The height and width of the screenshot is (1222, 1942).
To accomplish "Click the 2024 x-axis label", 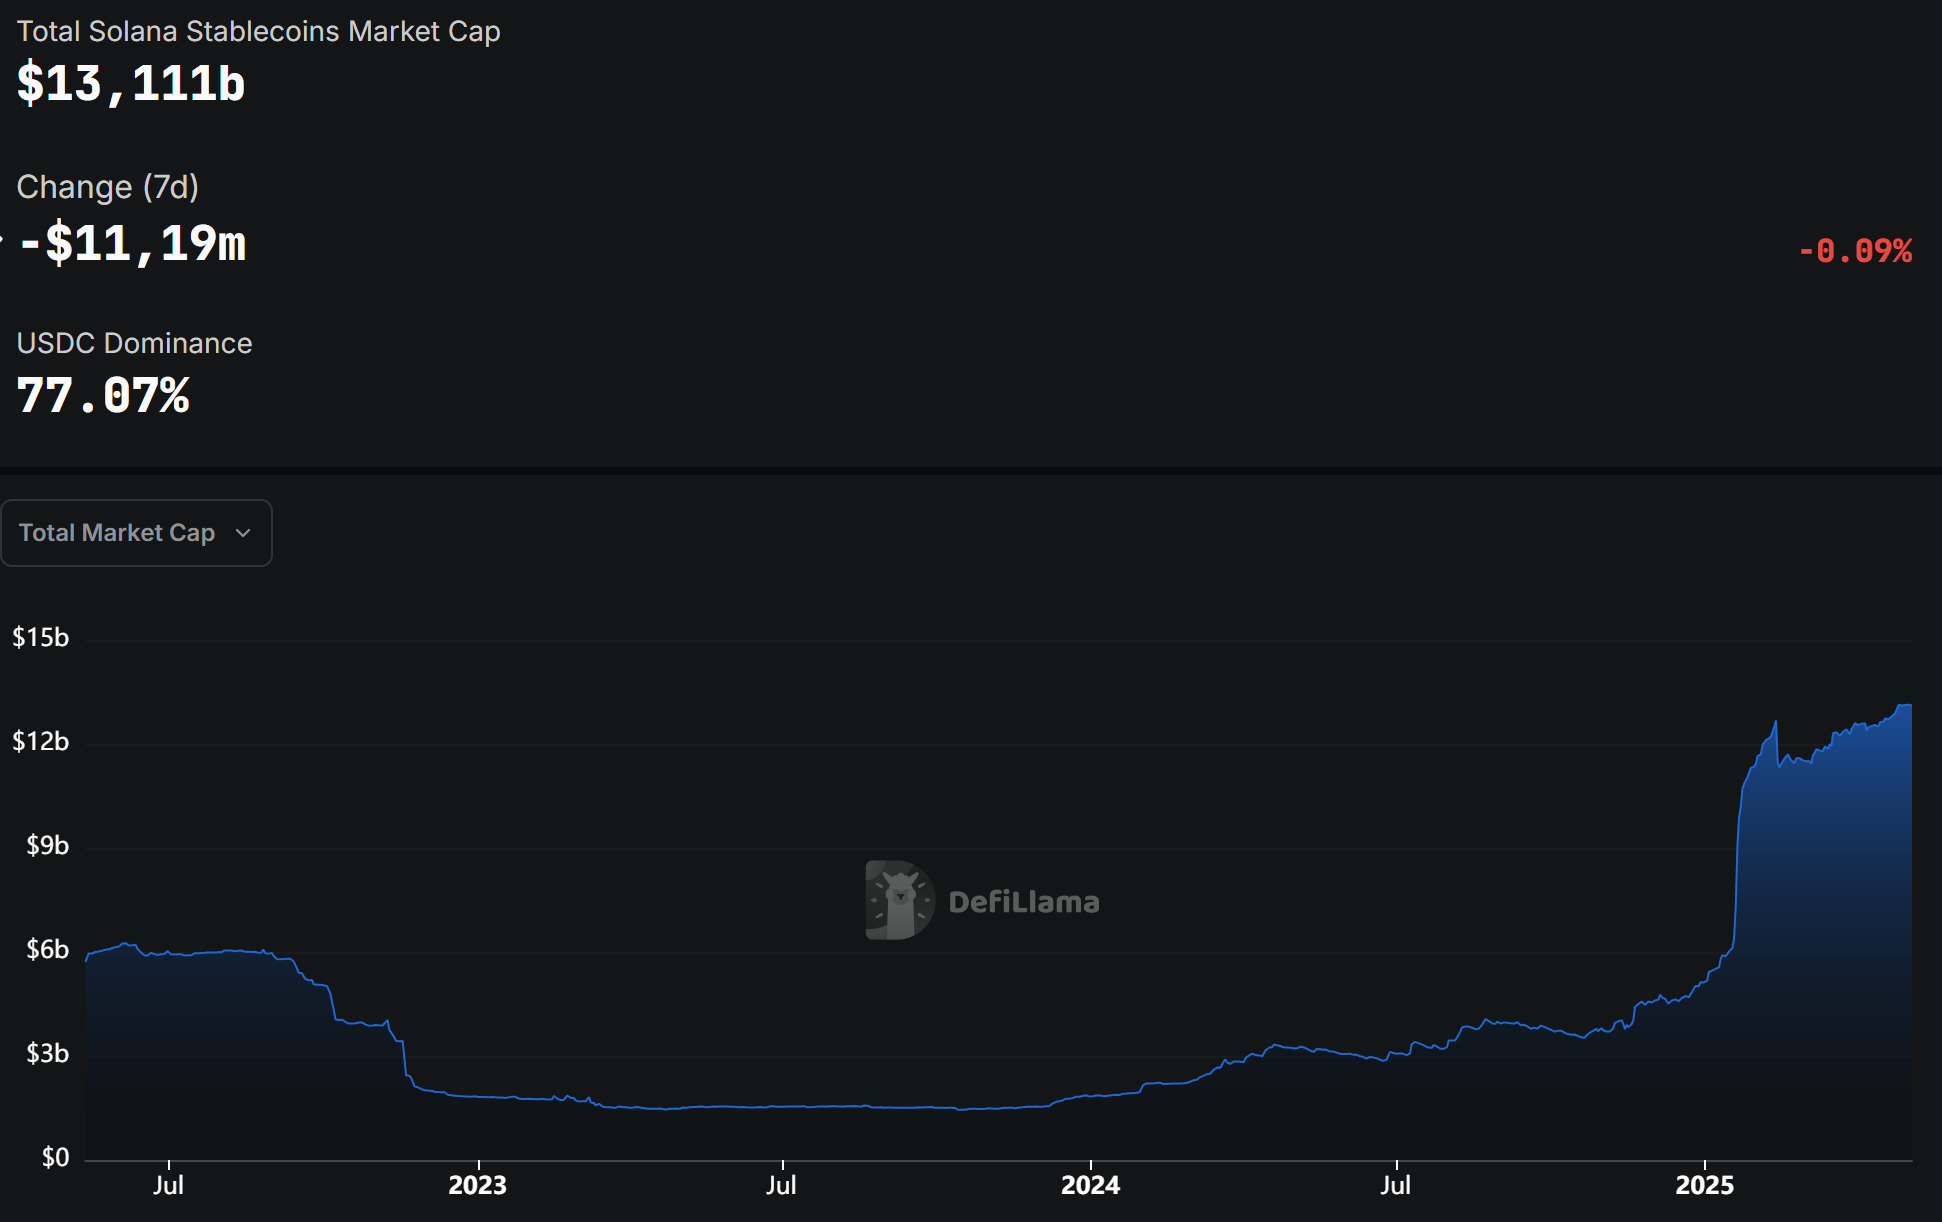I will point(1090,1185).
